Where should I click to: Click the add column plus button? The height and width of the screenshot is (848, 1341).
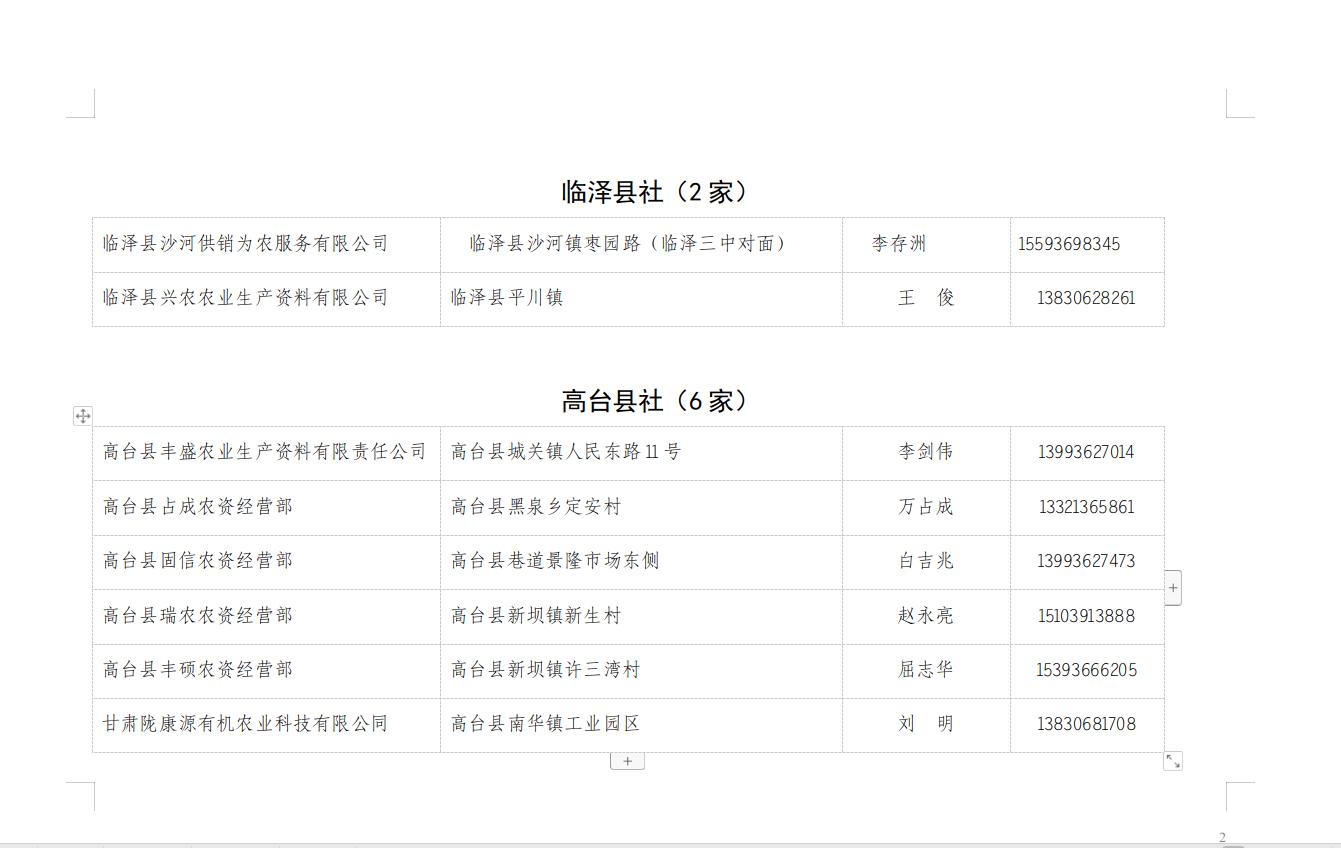click(x=1173, y=588)
